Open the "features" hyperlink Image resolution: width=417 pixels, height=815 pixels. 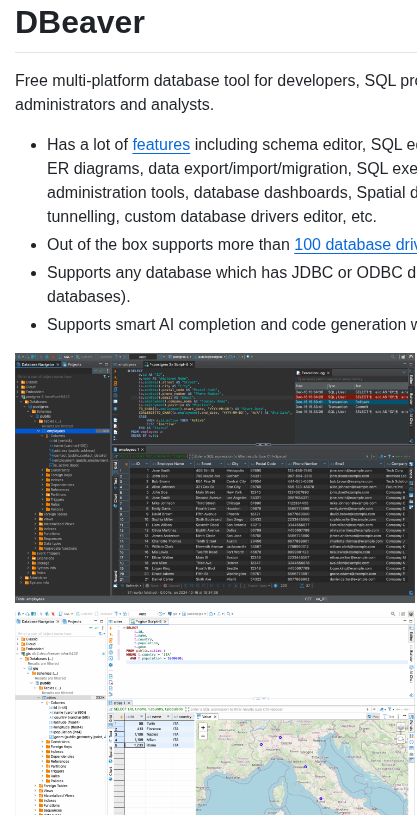click(161, 144)
